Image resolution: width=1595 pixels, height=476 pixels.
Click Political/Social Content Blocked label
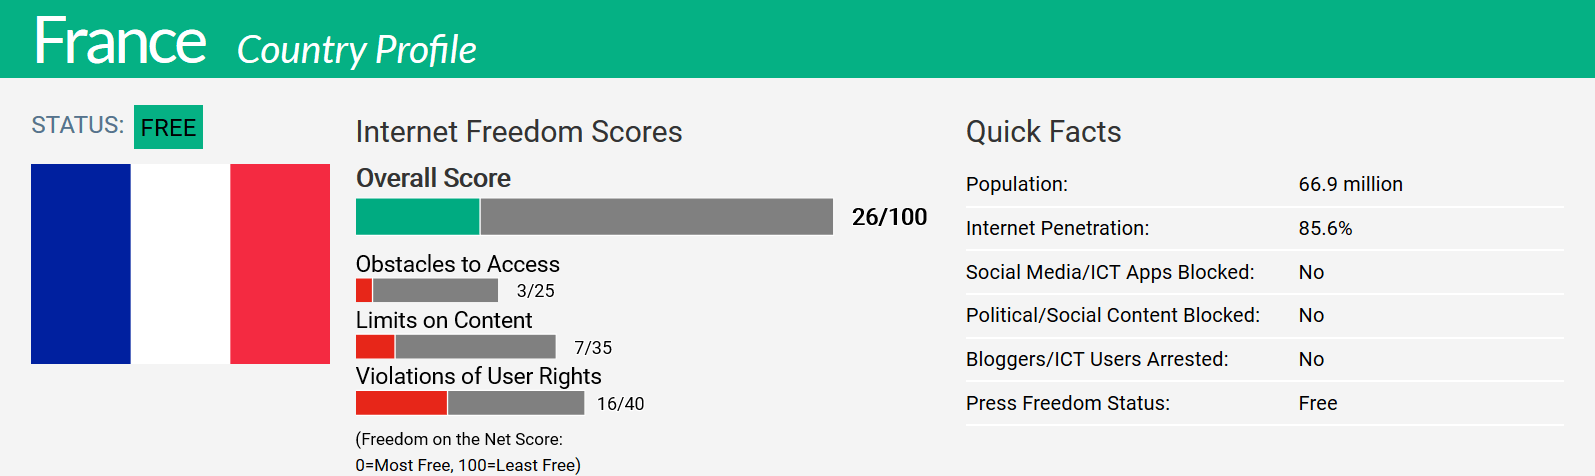click(x=1113, y=315)
